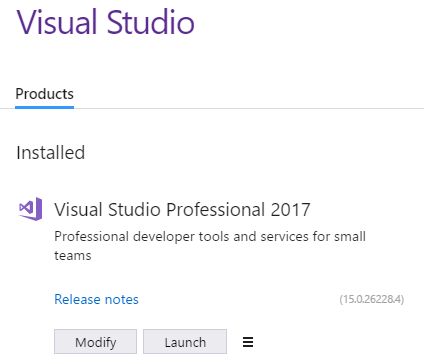
Task: Launch Visual Studio Professional 2017
Action: pos(185,342)
